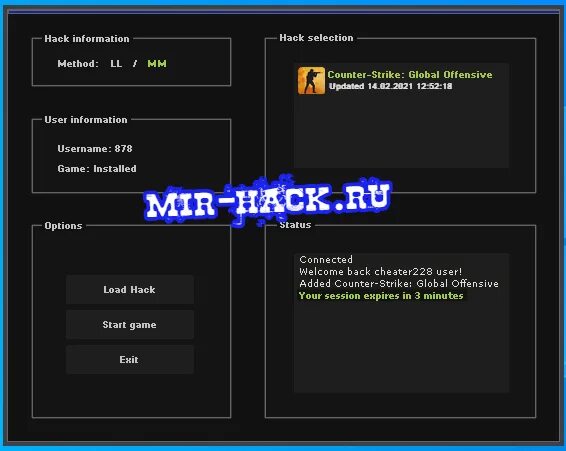Click the Added Counter-Strike: Global Offensive status line
566x451 pixels.
pyautogui.click(x=399, y=283)
